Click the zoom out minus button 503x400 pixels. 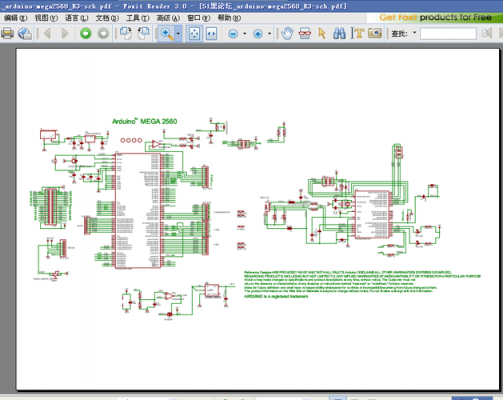(233, 34)
